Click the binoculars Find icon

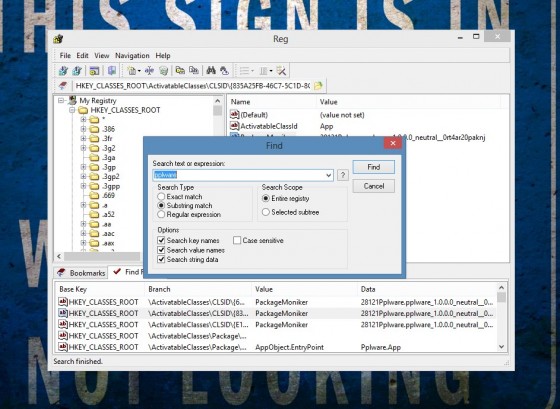211,71
